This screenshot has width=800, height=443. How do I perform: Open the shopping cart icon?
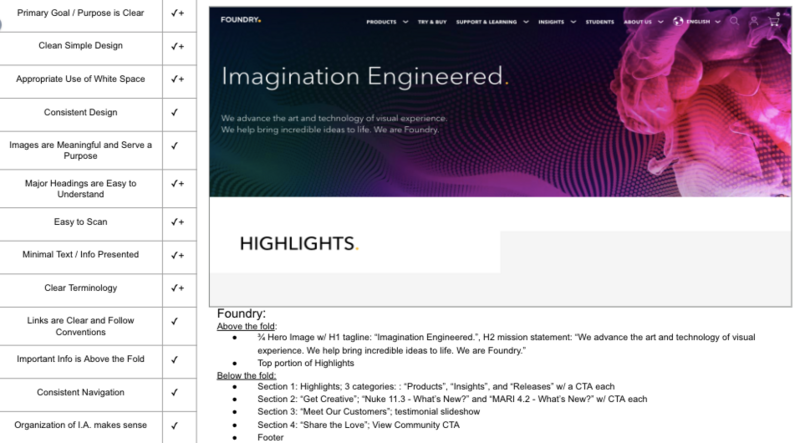tap(774, 20)
